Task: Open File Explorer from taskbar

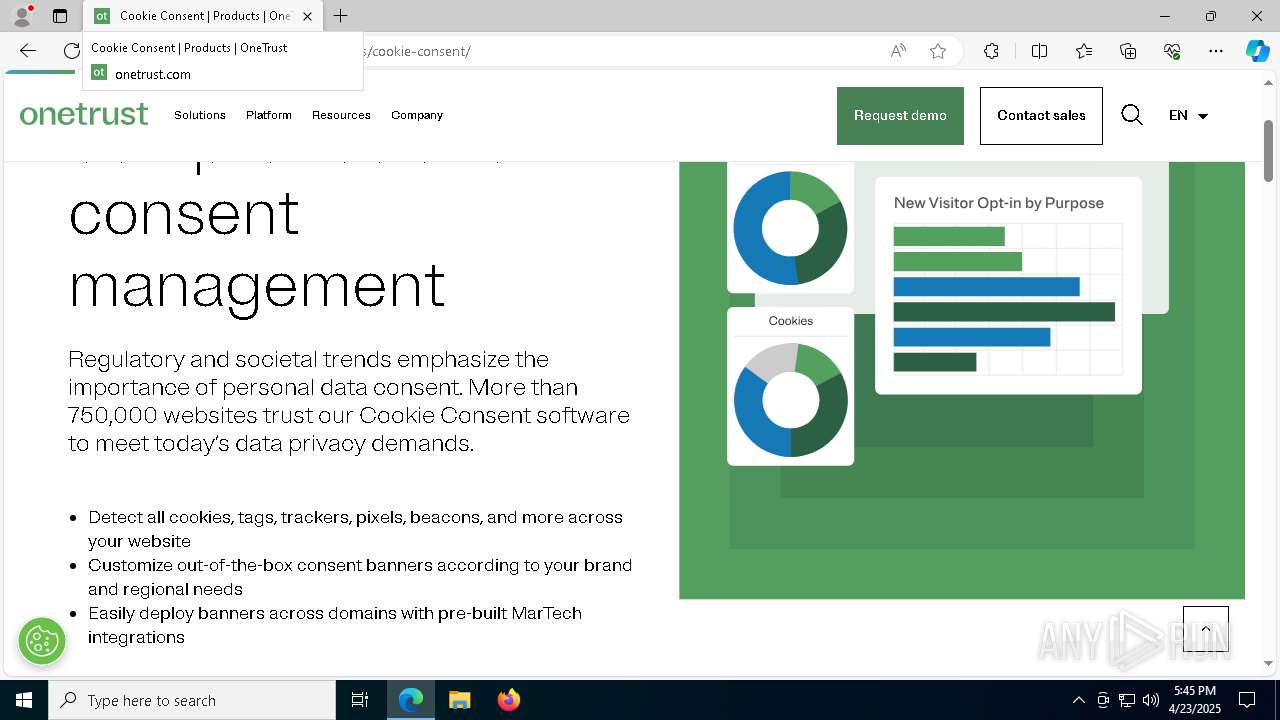Action: (x=459, y=700)
